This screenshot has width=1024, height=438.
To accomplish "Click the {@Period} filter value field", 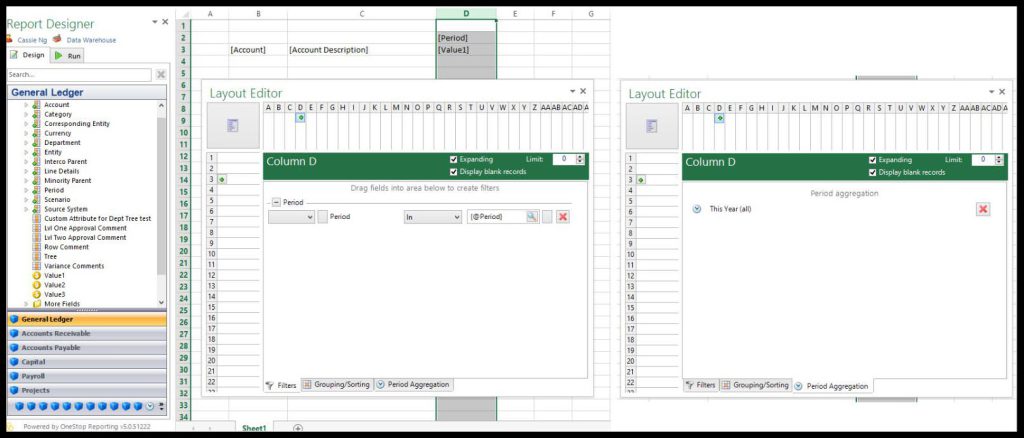I will click(495, 217).
